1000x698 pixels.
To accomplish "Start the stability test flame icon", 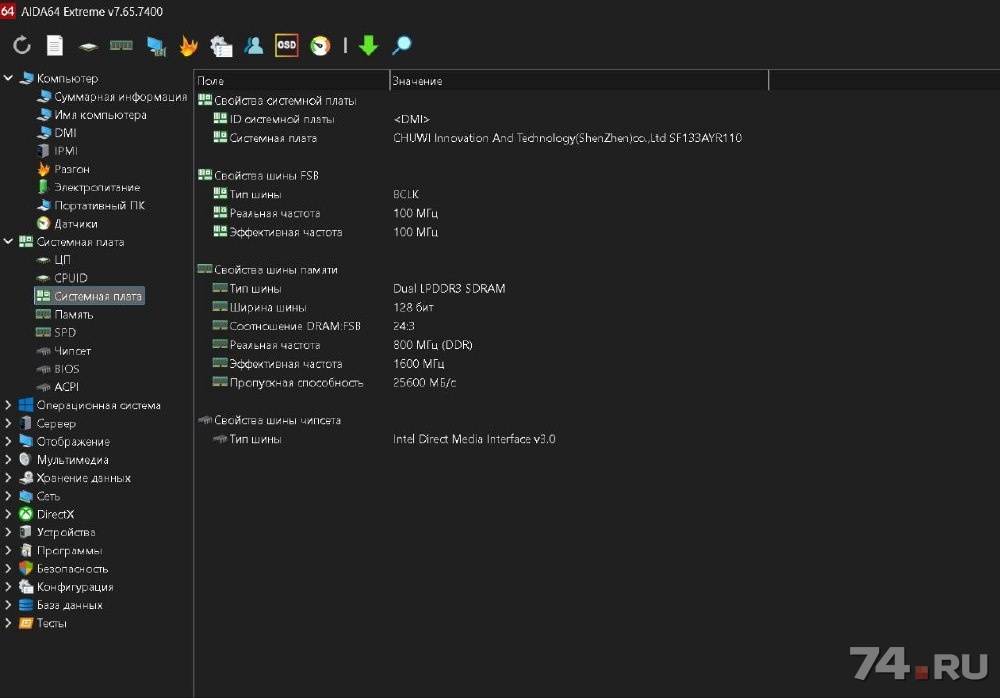I will pos(188,45).
